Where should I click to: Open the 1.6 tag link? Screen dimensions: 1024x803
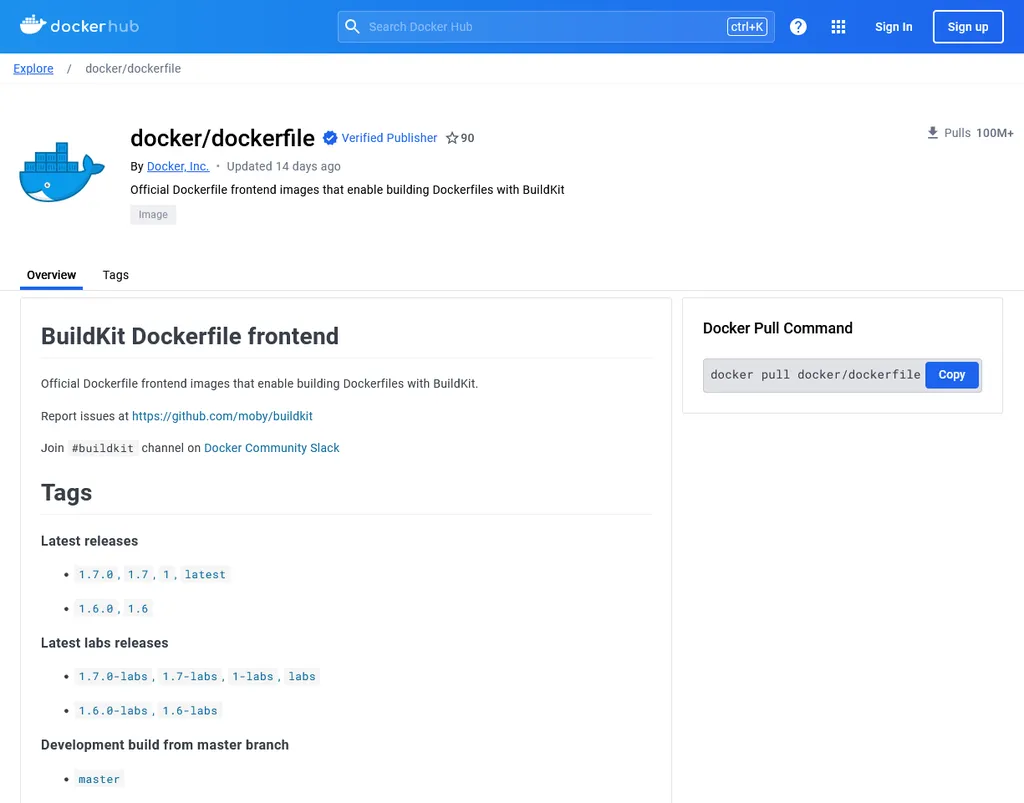coord(138,608)
